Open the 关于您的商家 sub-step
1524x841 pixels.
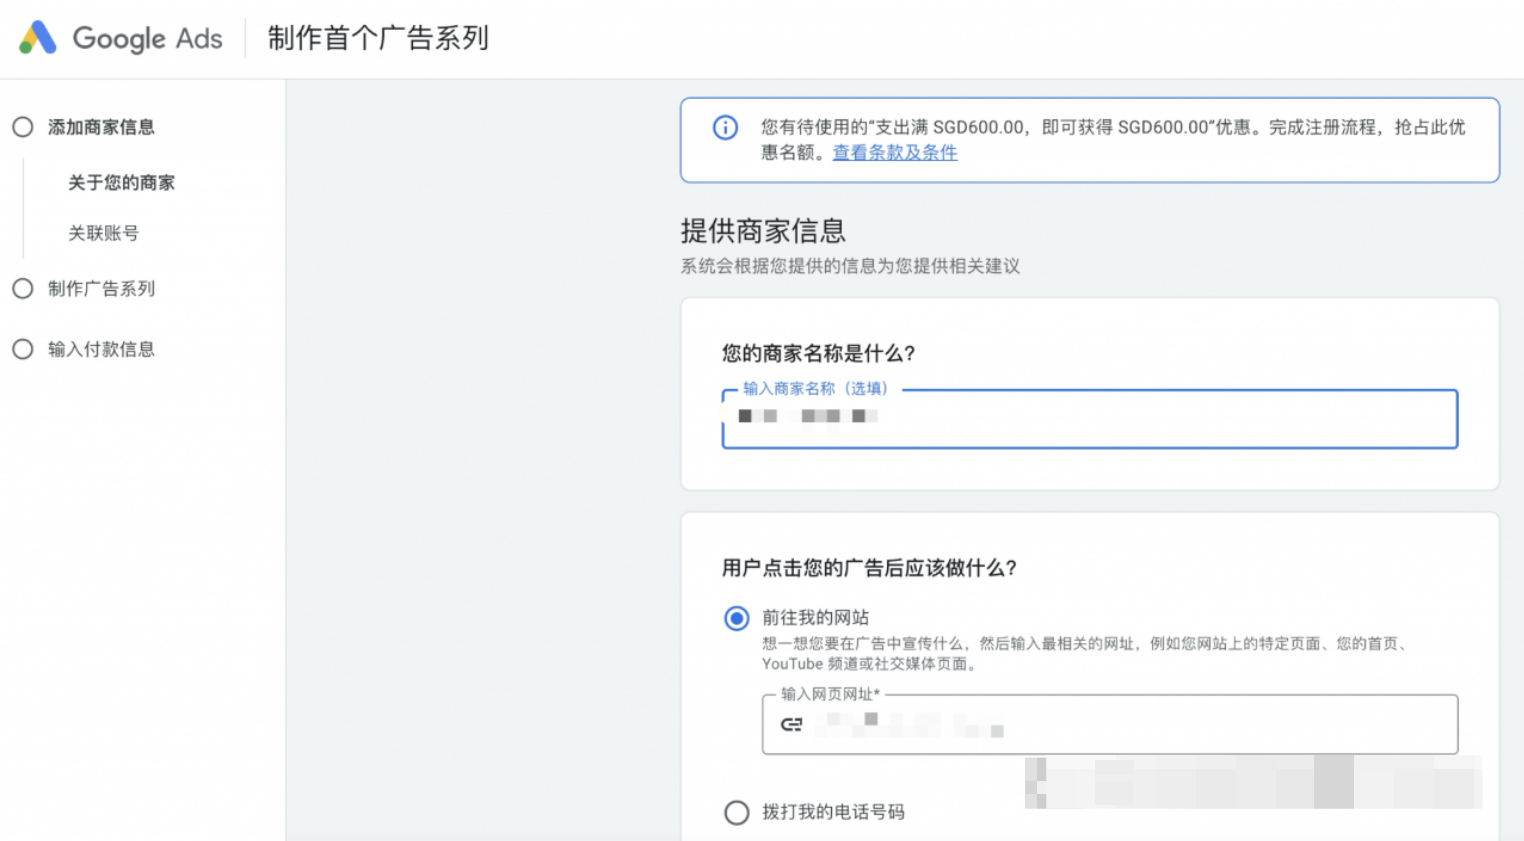[x=121, y=182]
